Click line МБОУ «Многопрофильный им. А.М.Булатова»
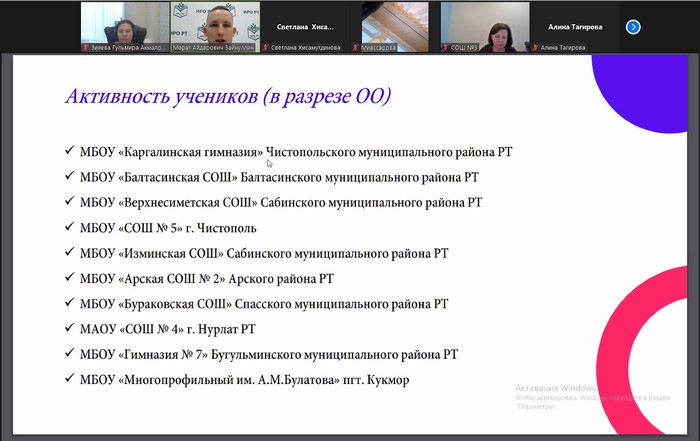This screenshot has height=441, width=700. pyautogui.click(x=244, y=380)
